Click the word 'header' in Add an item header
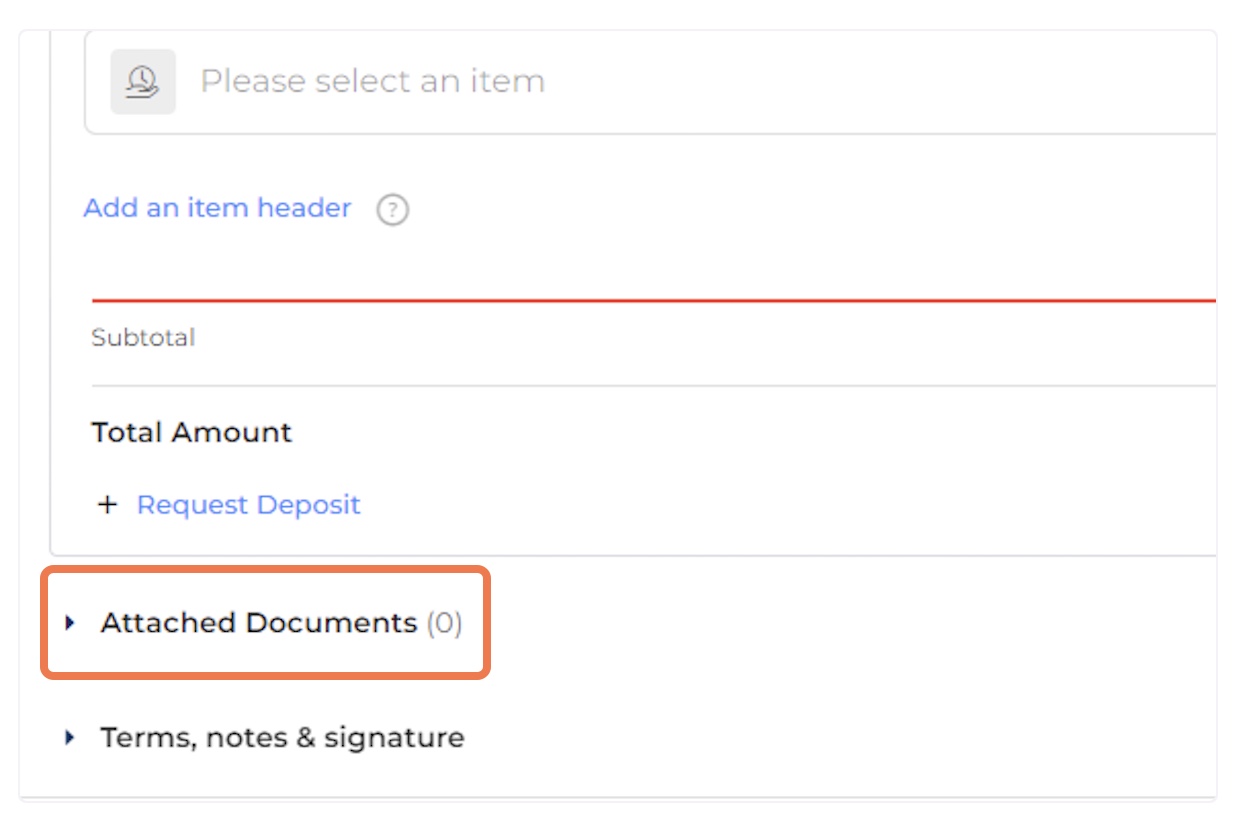Image resolution: width=1236 pixels, height=814 pixels. [305, 208]
